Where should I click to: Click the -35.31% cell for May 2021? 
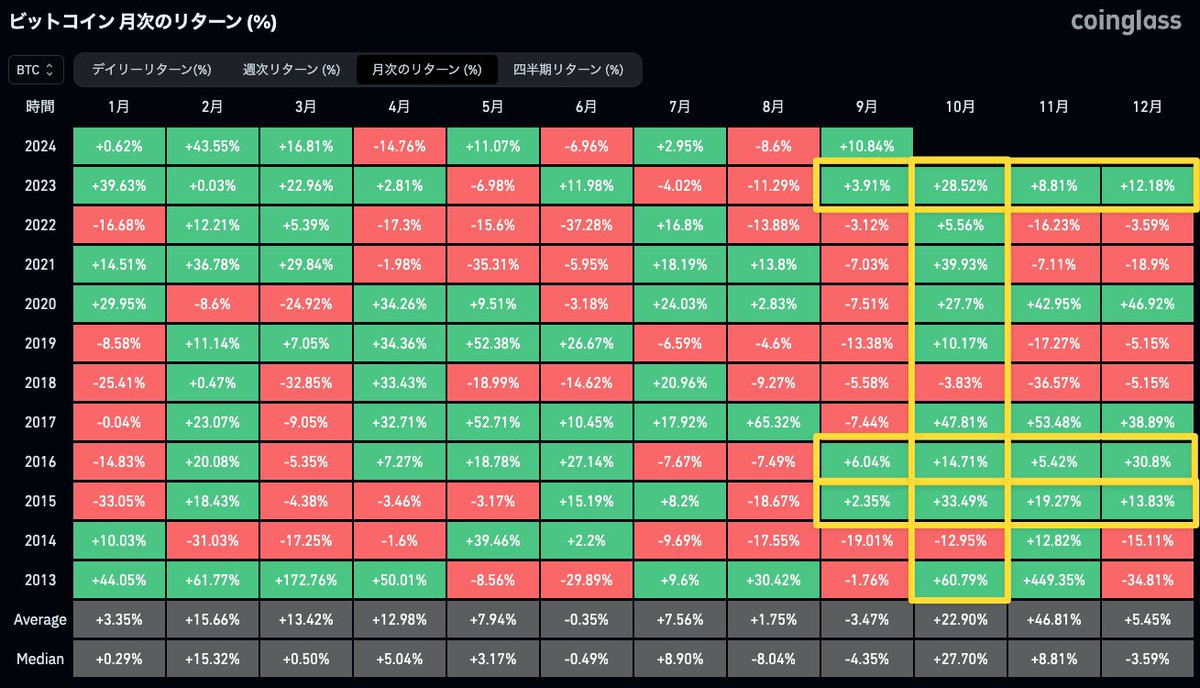pyautogui.click(x=493, y=264)
